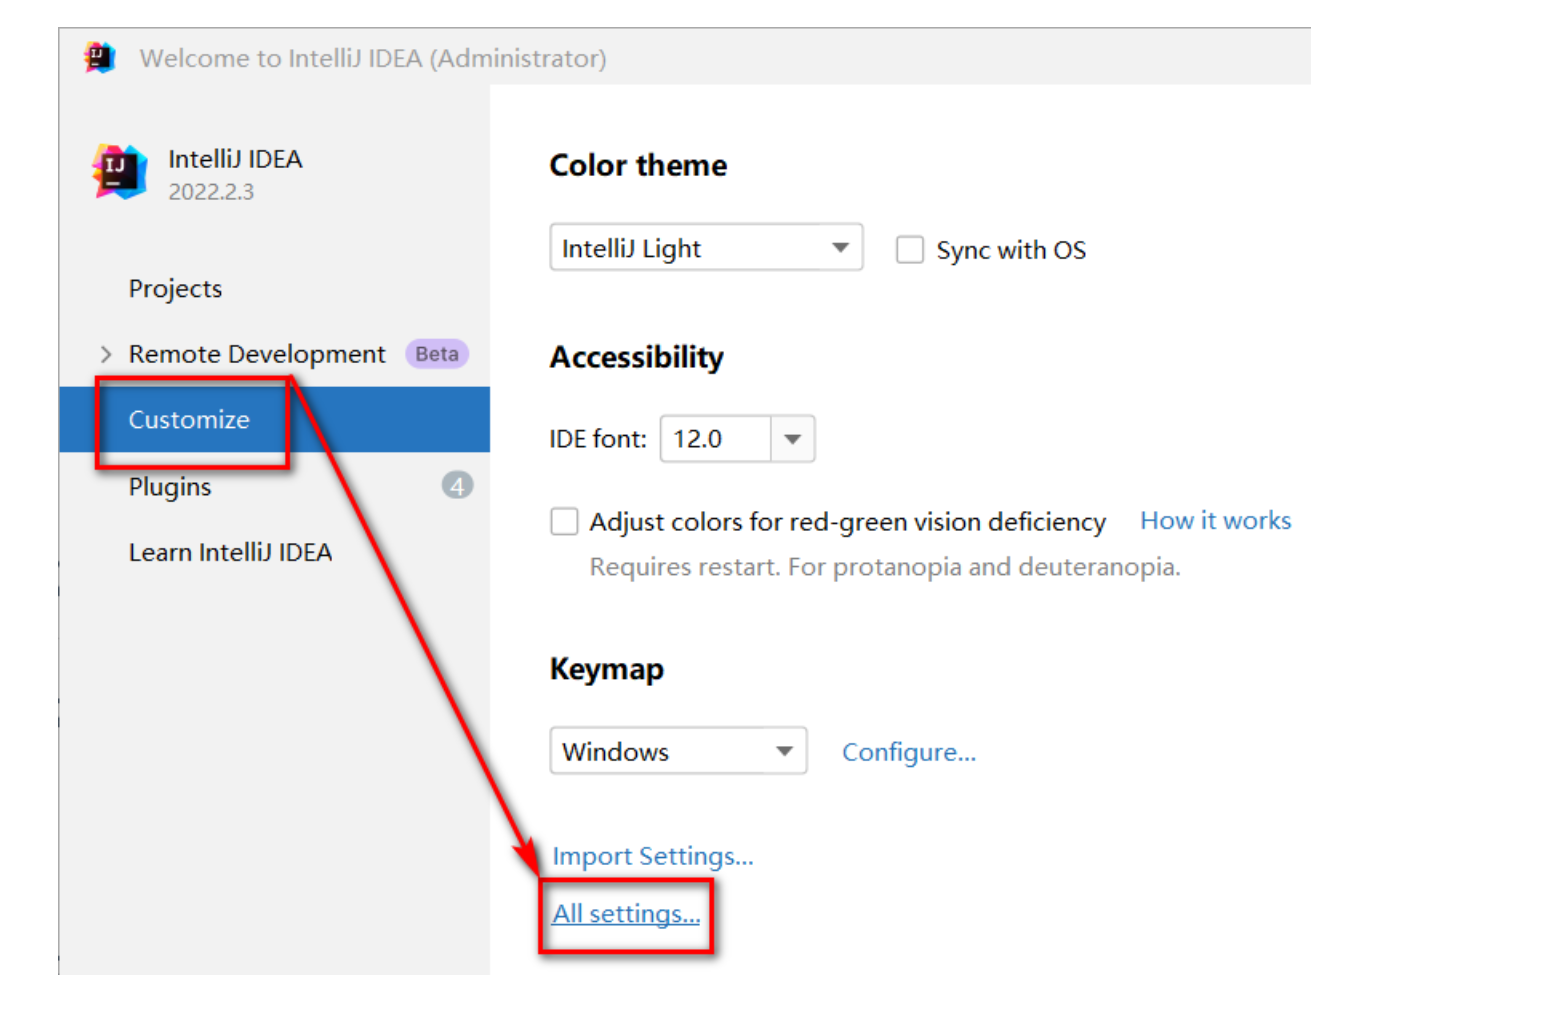Viewport: 1563px width, 1022px height.
Task: Click the version text 2022.2.3
Action: point(211,192)
